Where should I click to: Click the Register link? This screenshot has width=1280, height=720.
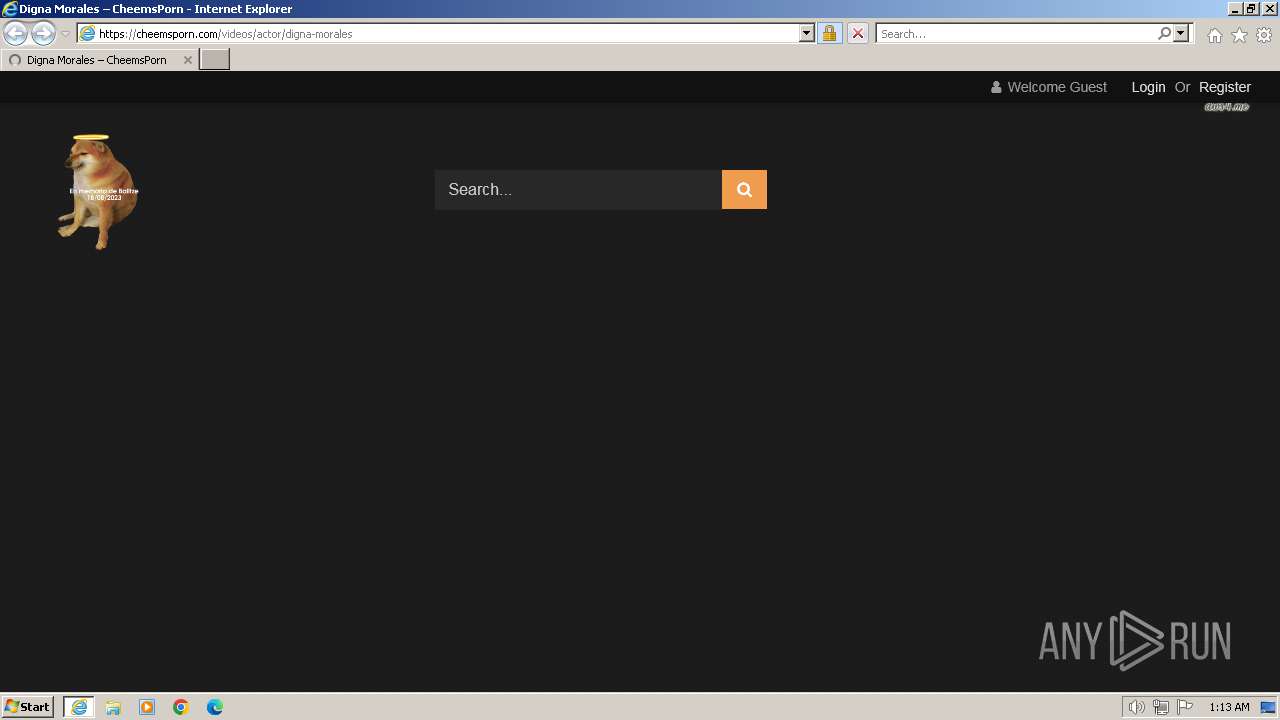pos(1225,87)
